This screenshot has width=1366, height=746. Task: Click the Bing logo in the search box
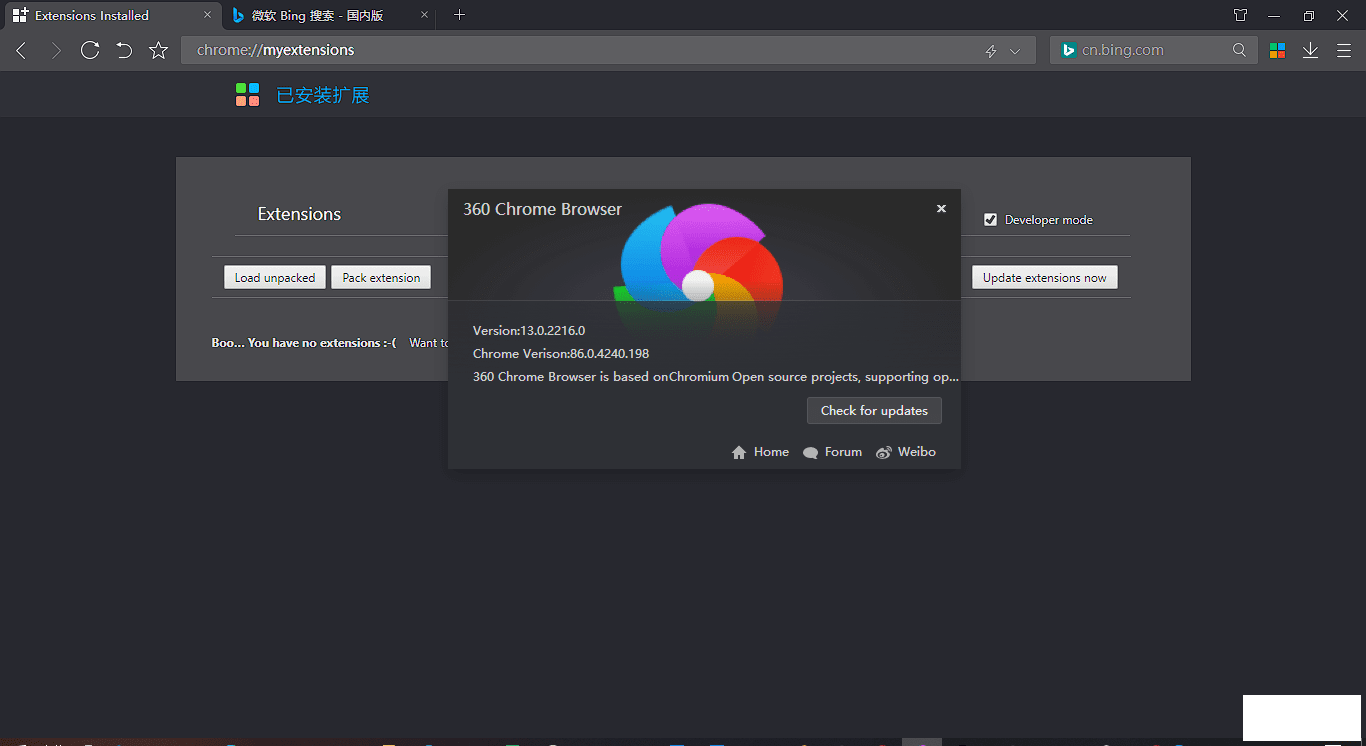pyautogui.click(x=1068, y=50)
